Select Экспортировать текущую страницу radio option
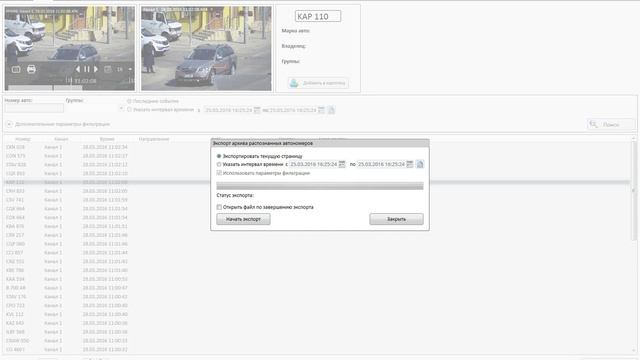 tap(219, 156)
